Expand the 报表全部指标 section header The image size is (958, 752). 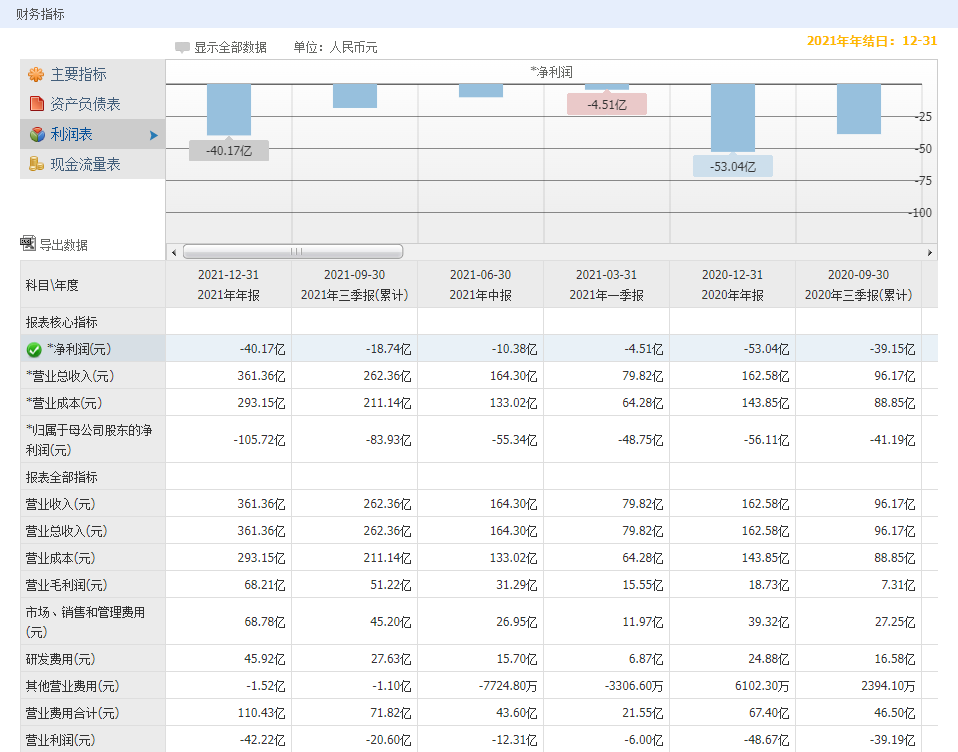tap(62, 477)
